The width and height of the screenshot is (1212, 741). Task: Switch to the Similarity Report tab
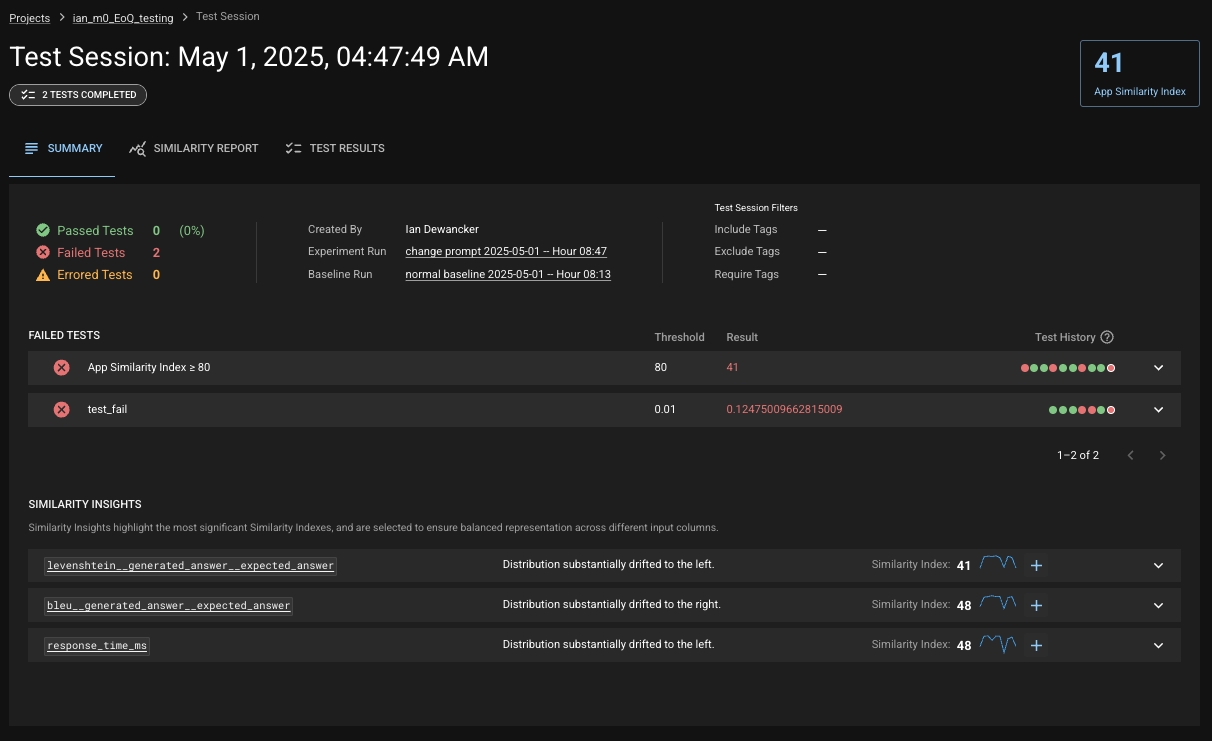click(x=194, y=148)
